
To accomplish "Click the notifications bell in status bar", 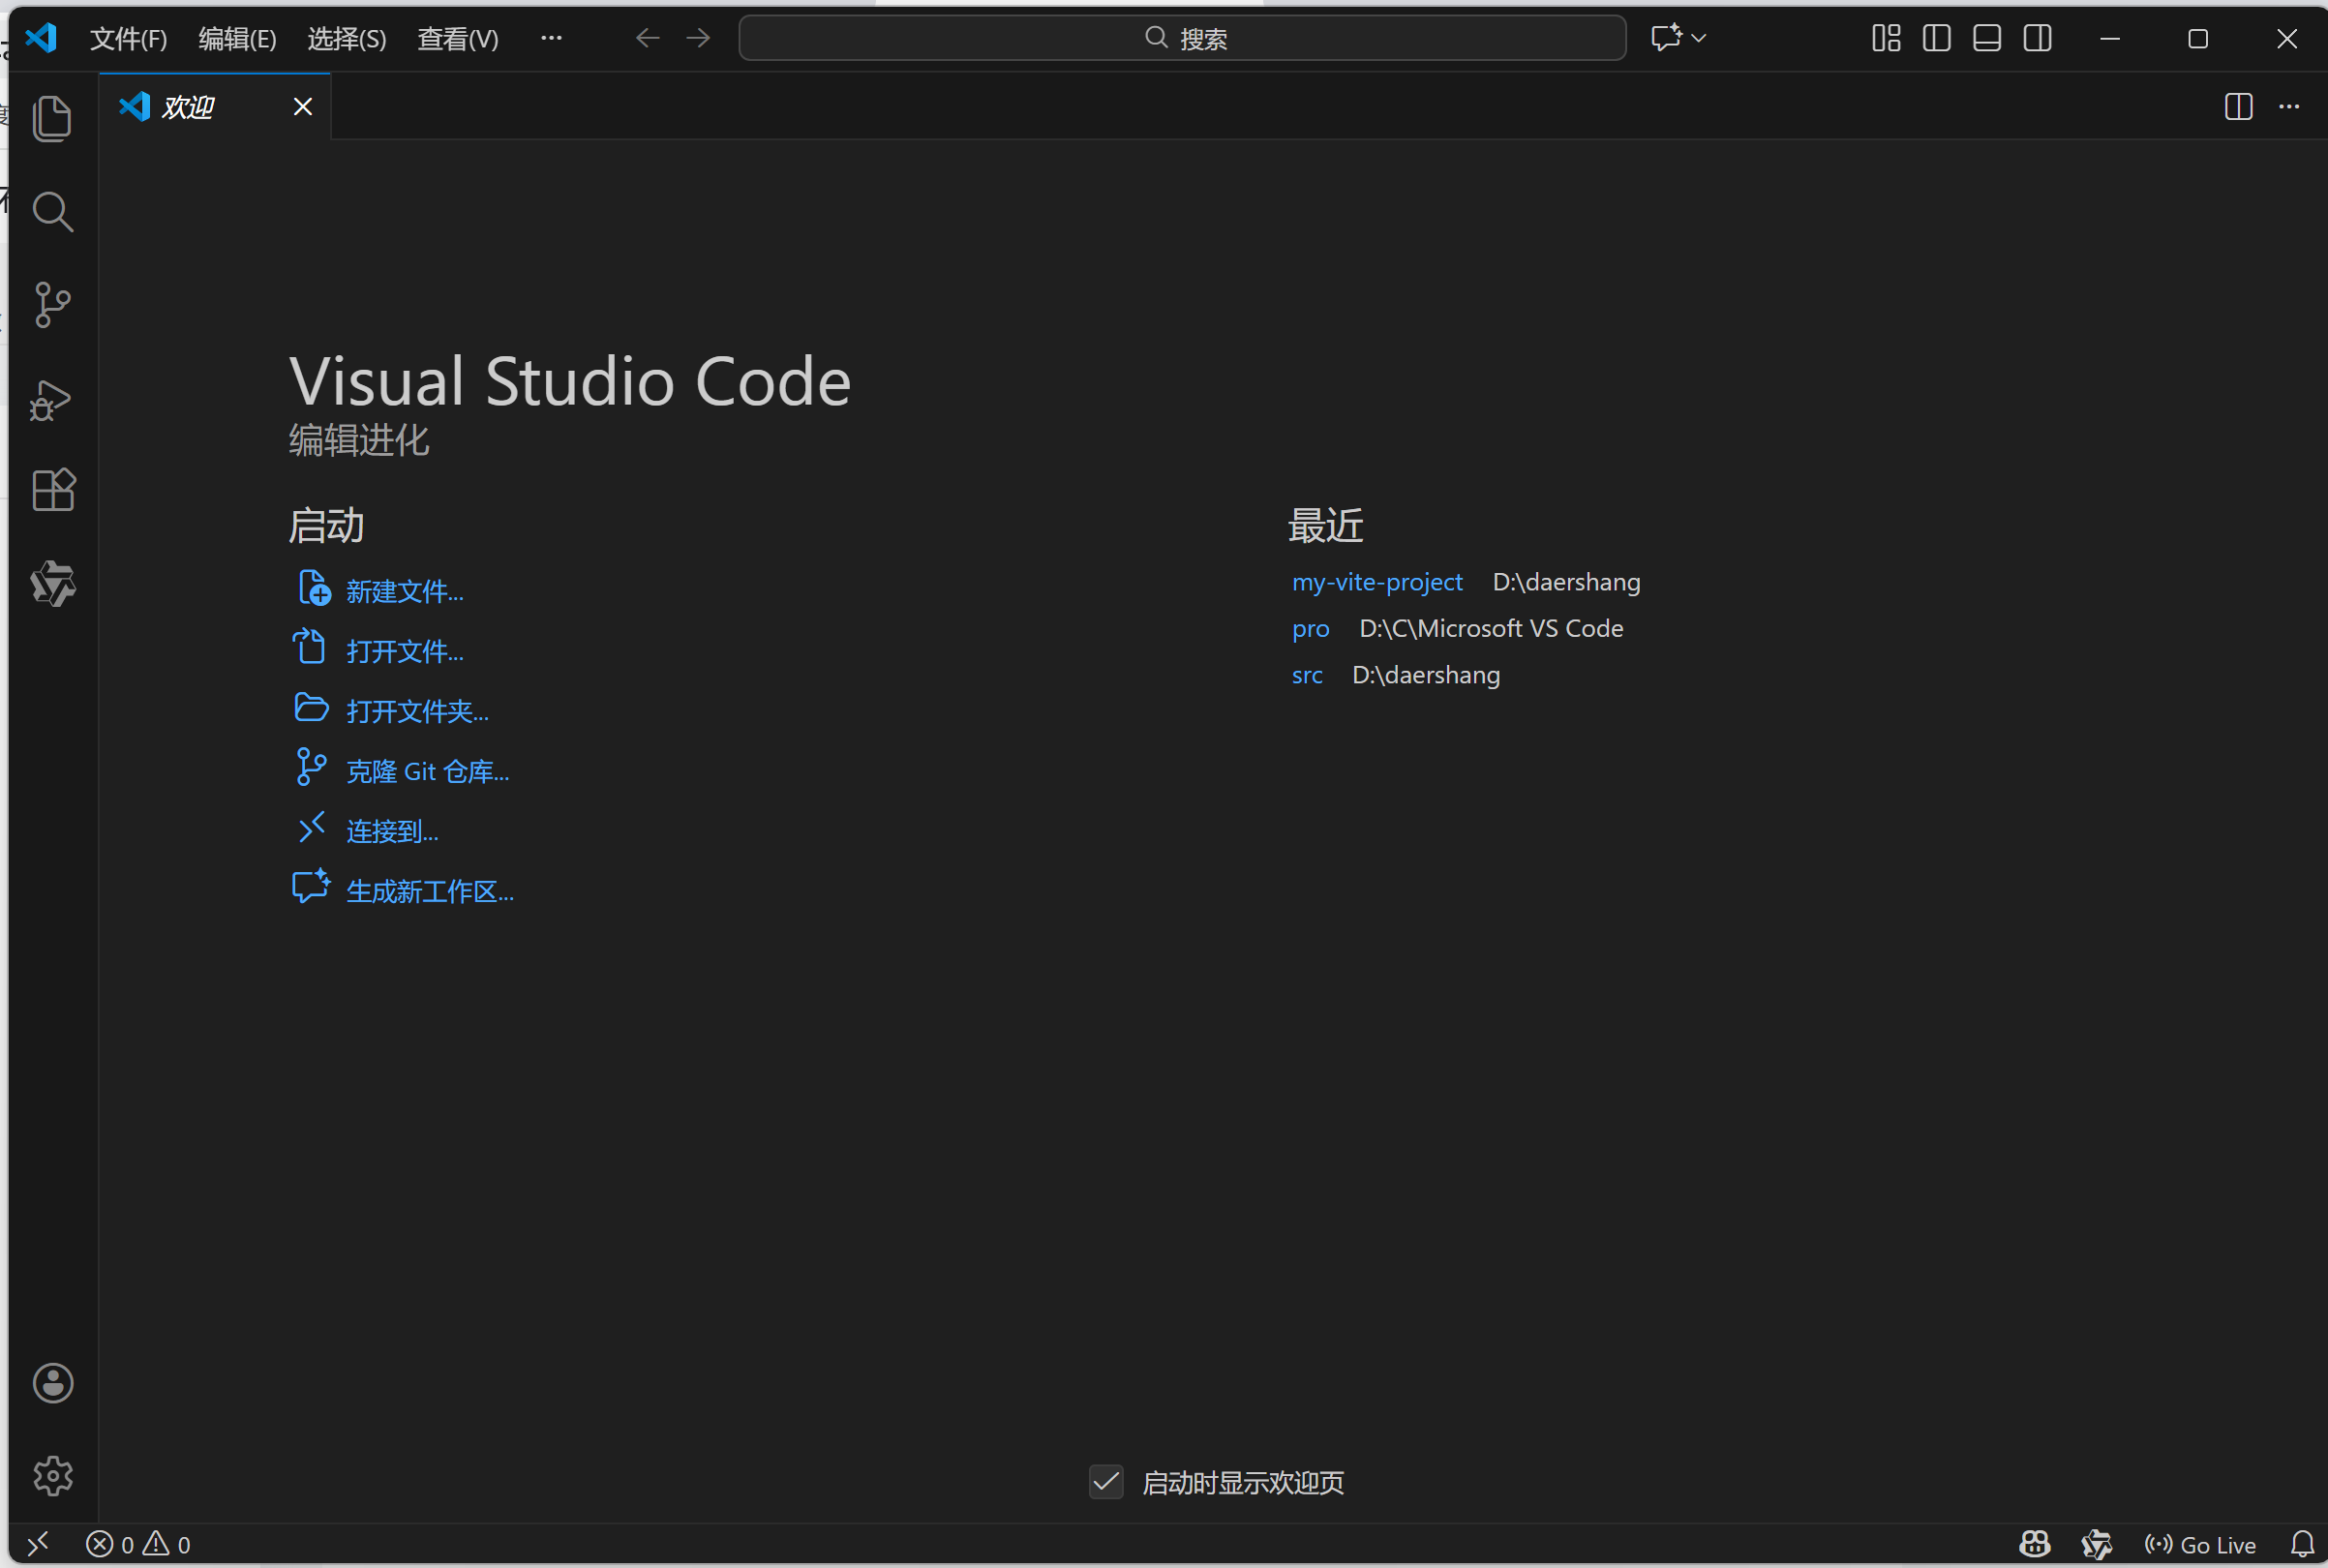I will click(2302, 1544).
